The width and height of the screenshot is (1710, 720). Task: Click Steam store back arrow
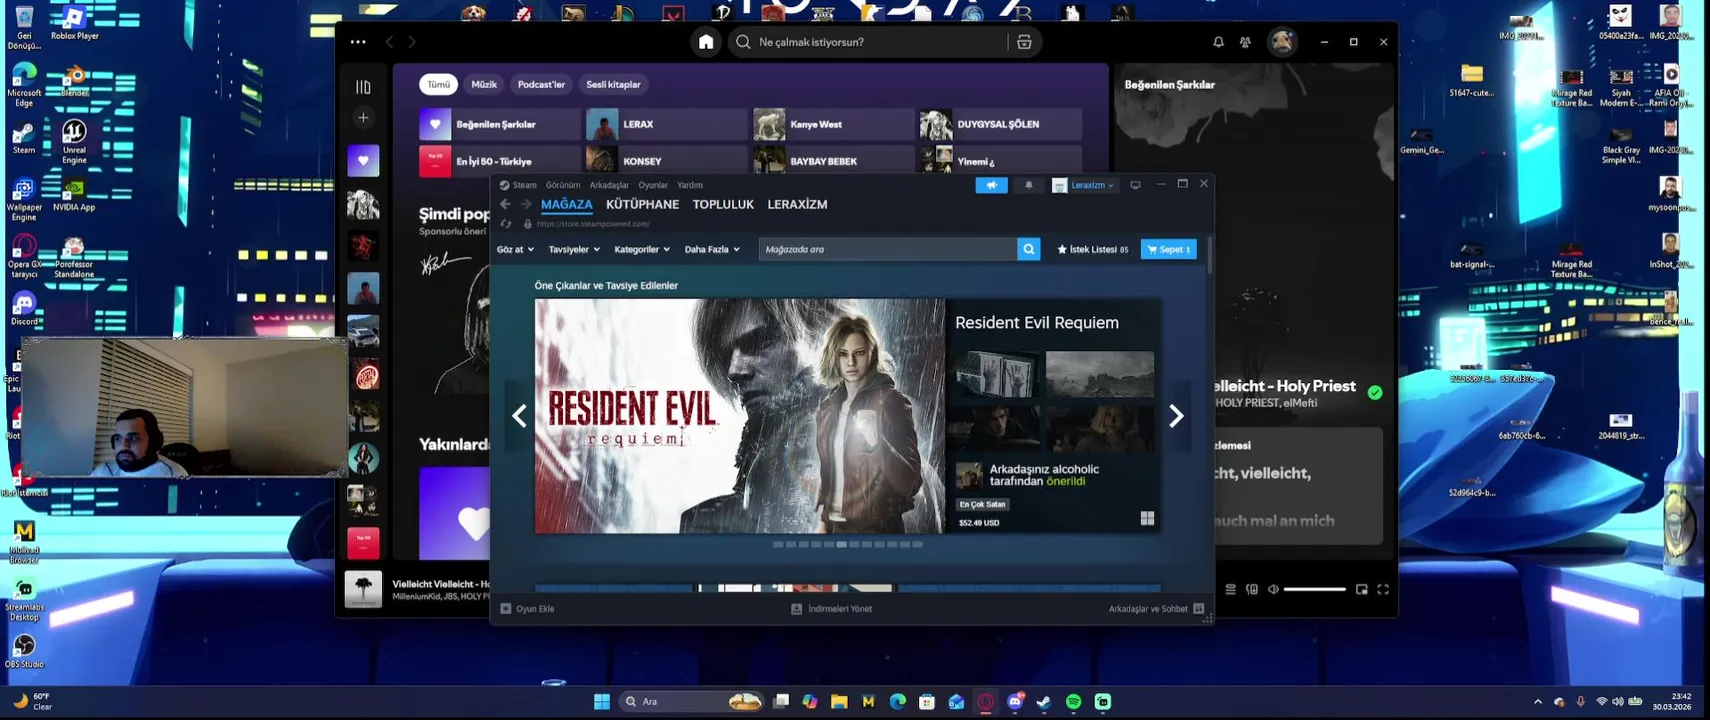tap(505, 204)
